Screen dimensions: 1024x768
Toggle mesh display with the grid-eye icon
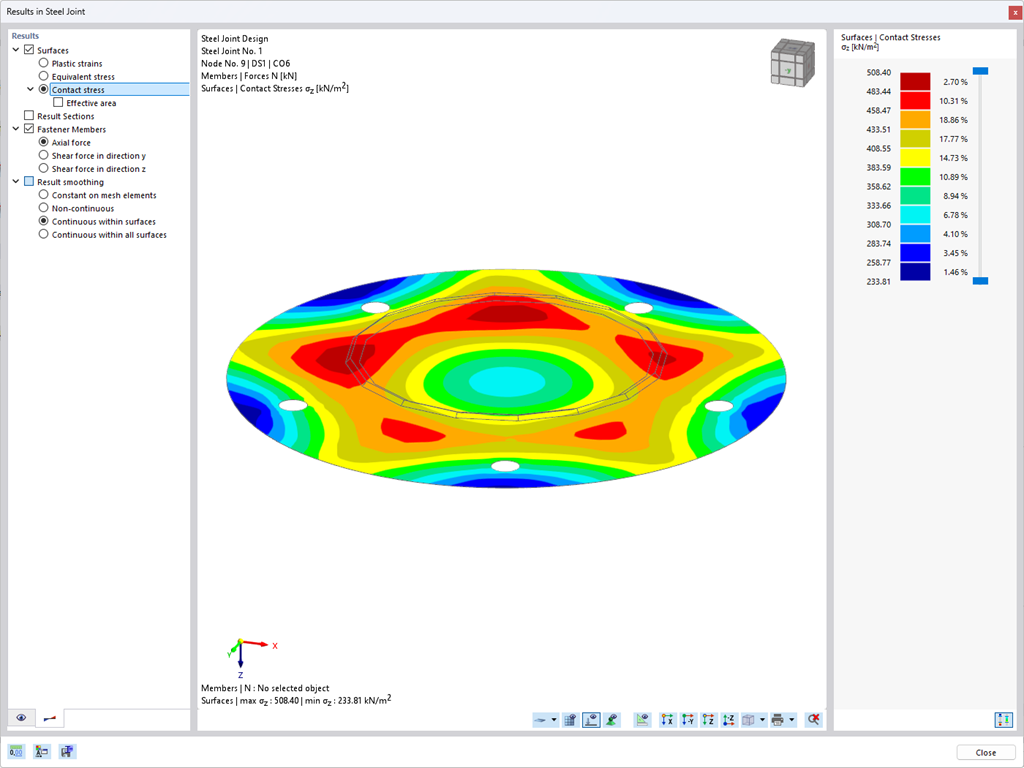(x=570, y=719)
